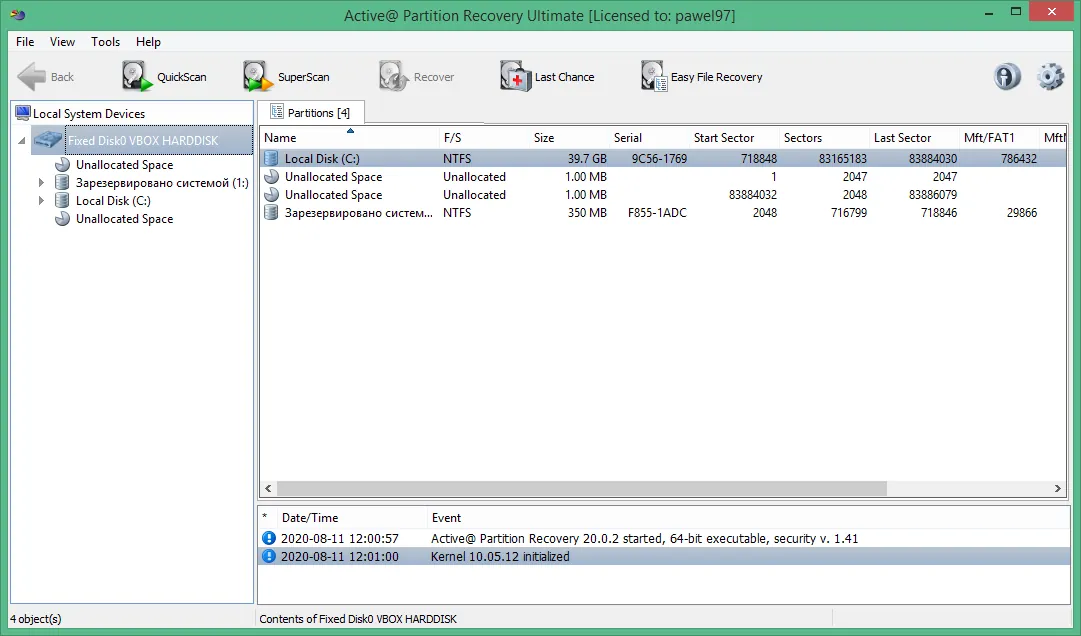Viewport: 1081px width, 636px height.
Task: Select Fixed Disk0 VBOX HARDDISK in tree
Action: 143,141
